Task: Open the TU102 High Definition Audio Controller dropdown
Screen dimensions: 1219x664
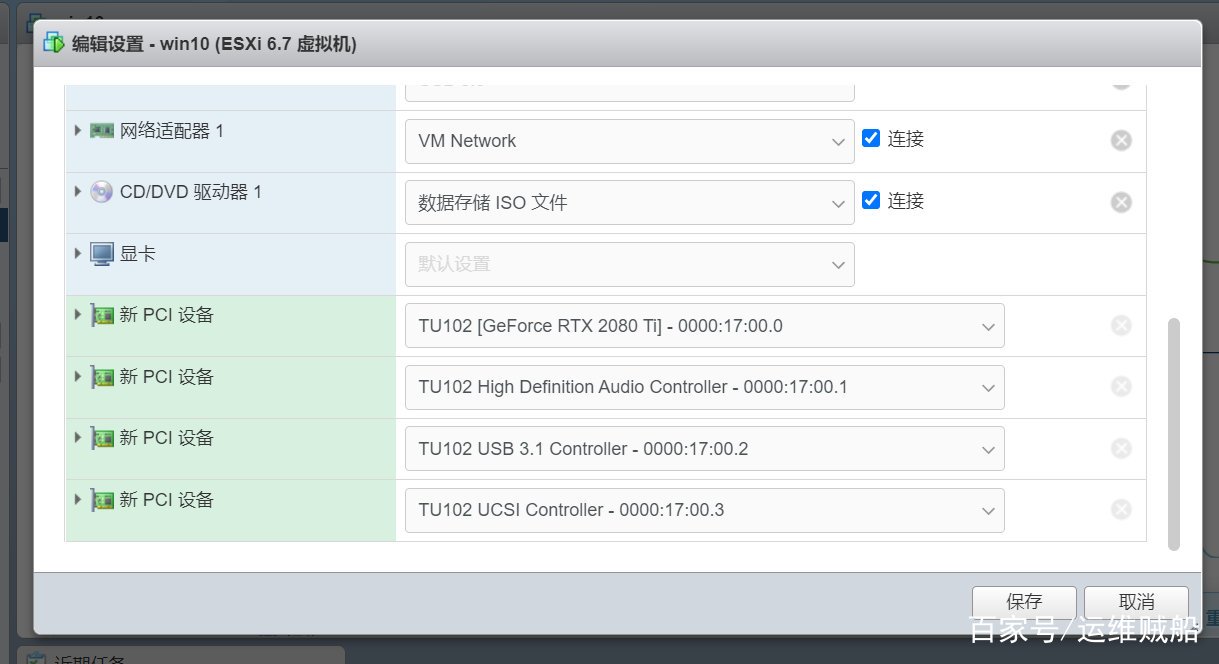Action: [704, 388]
